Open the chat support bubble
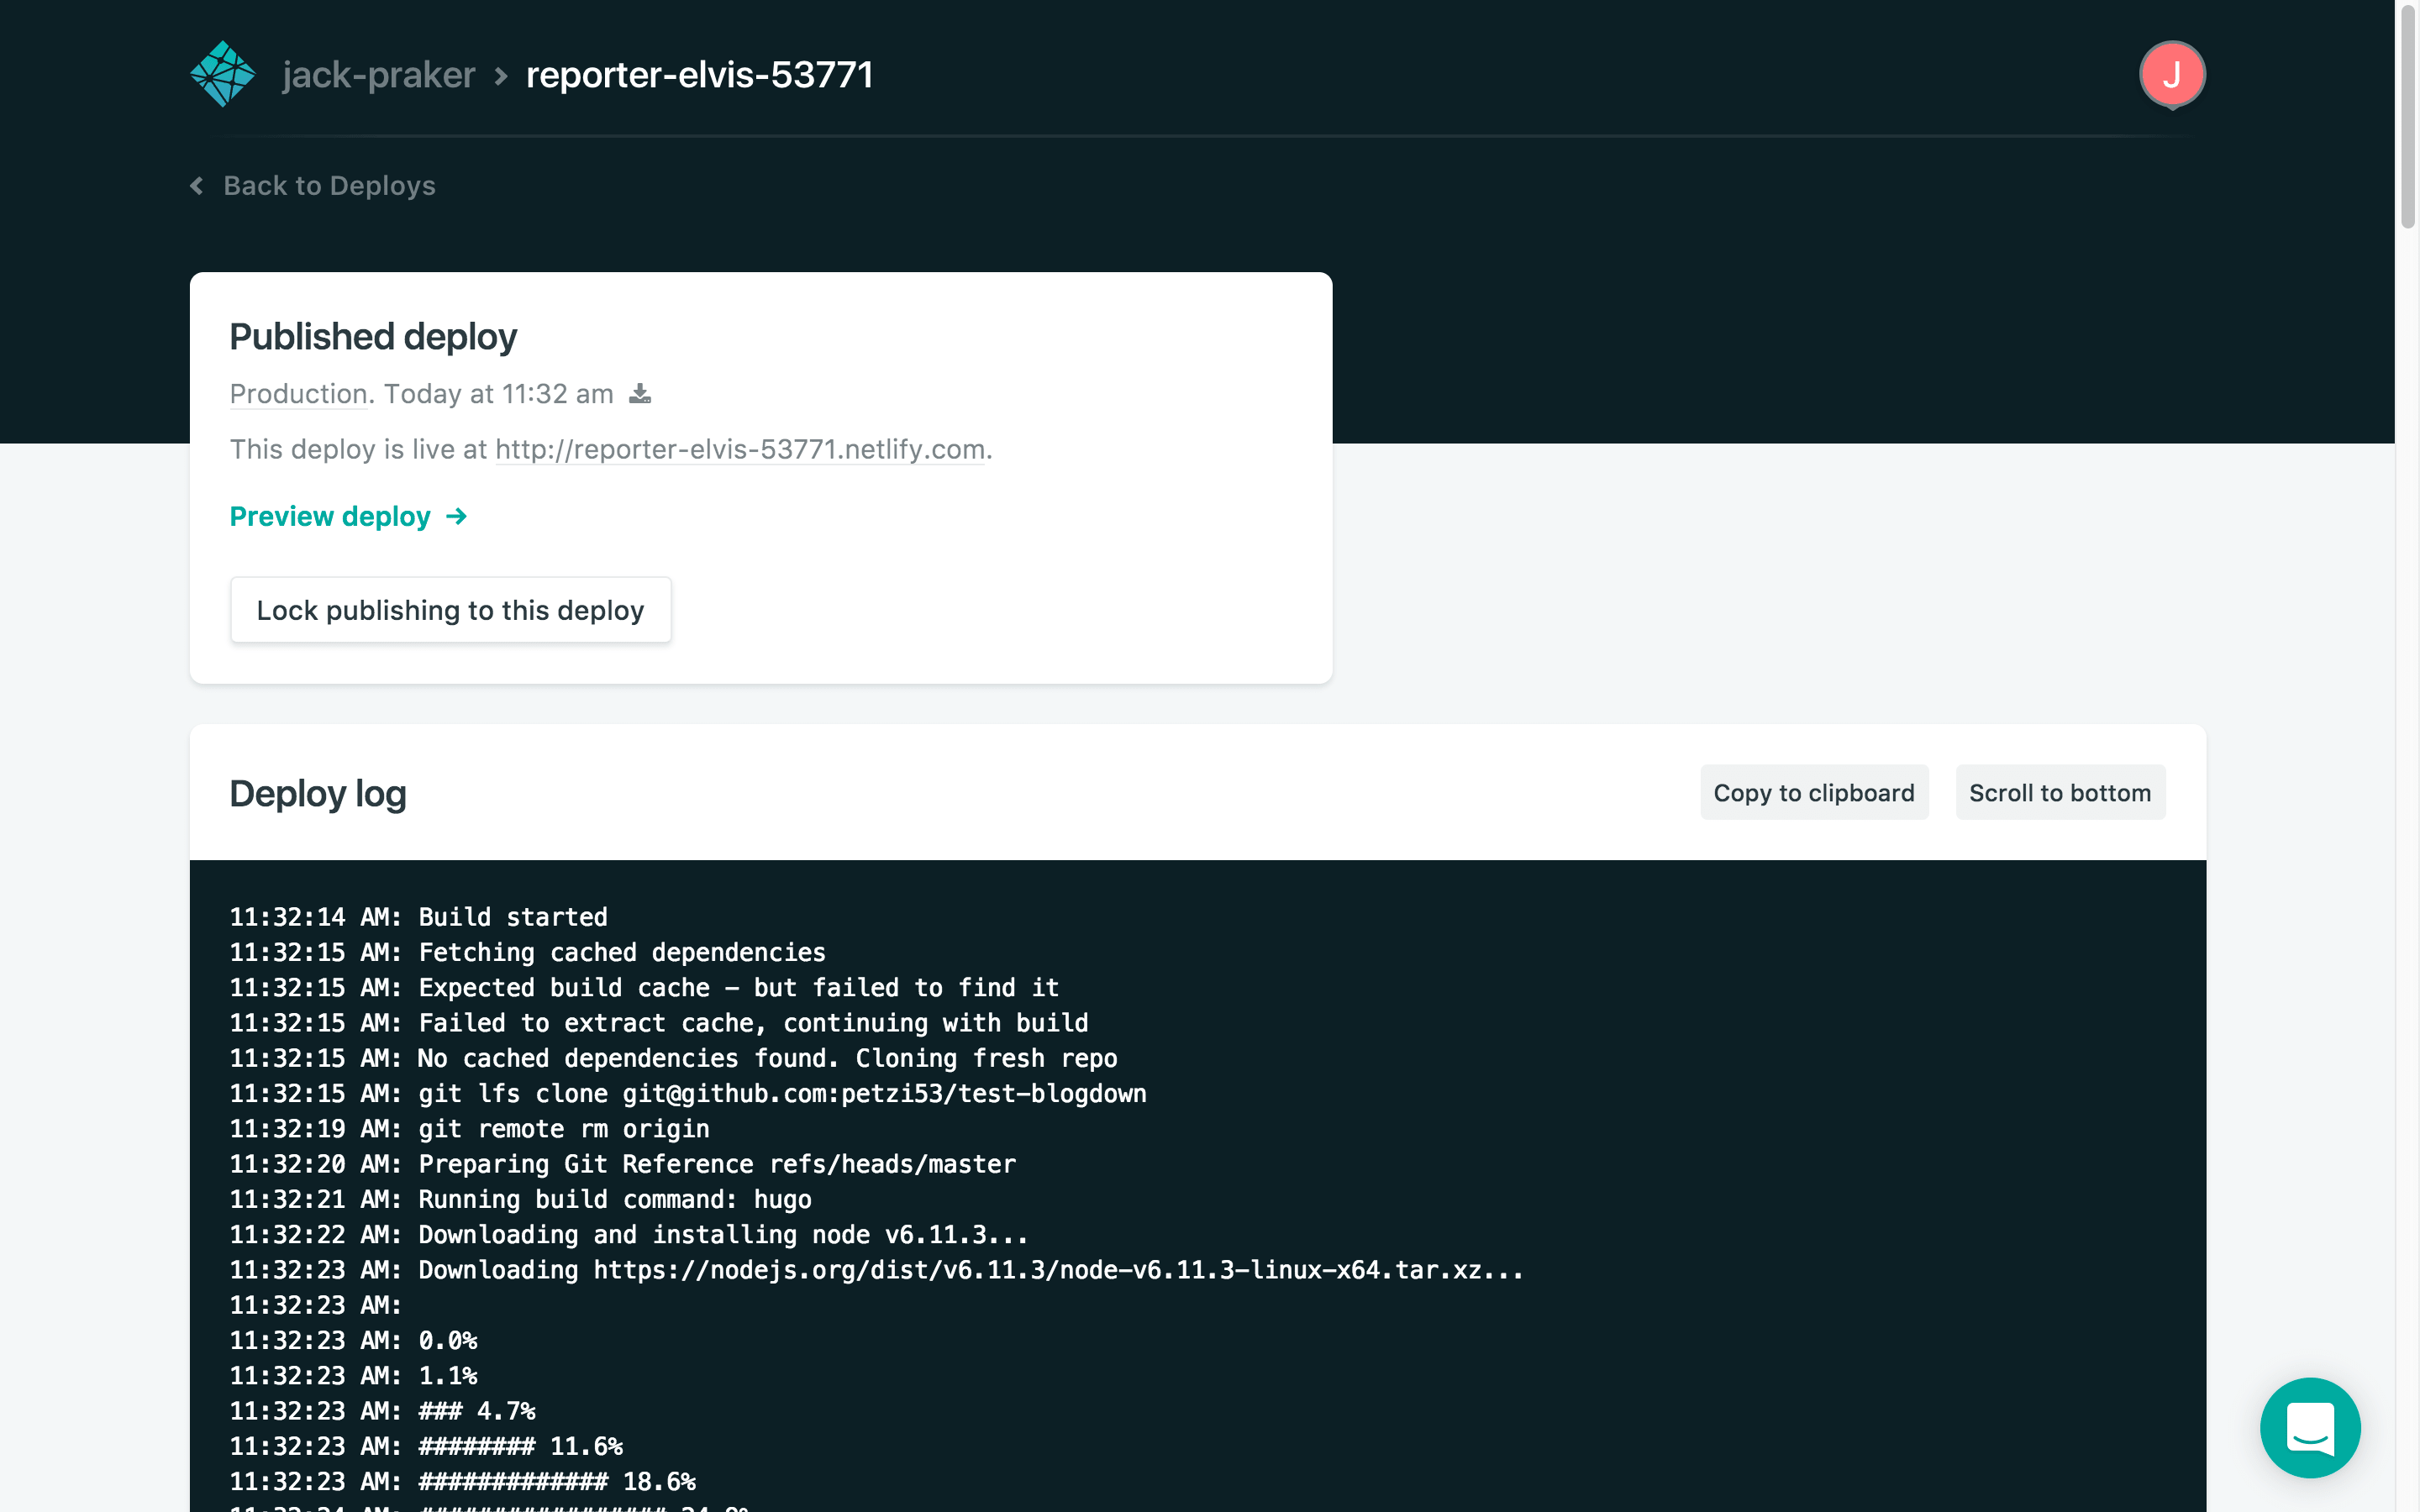Image resolution: width=2420 pixels, height=1512 pixels. [2309, 1427]
